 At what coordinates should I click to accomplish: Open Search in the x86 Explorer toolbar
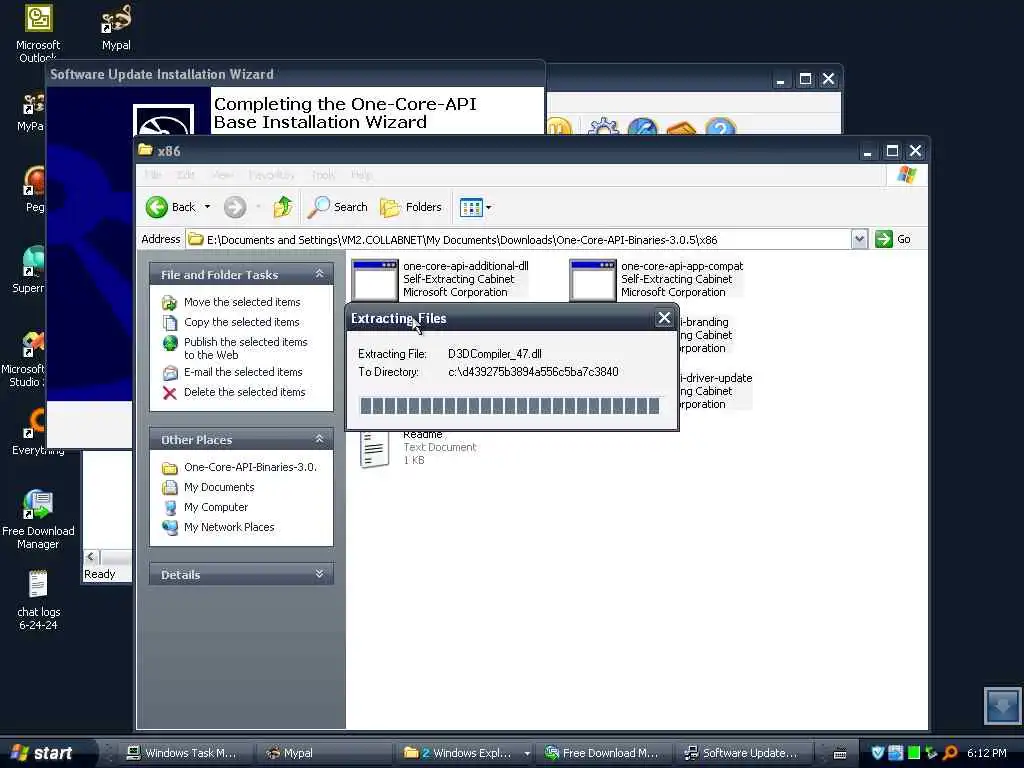coord(338,207)
